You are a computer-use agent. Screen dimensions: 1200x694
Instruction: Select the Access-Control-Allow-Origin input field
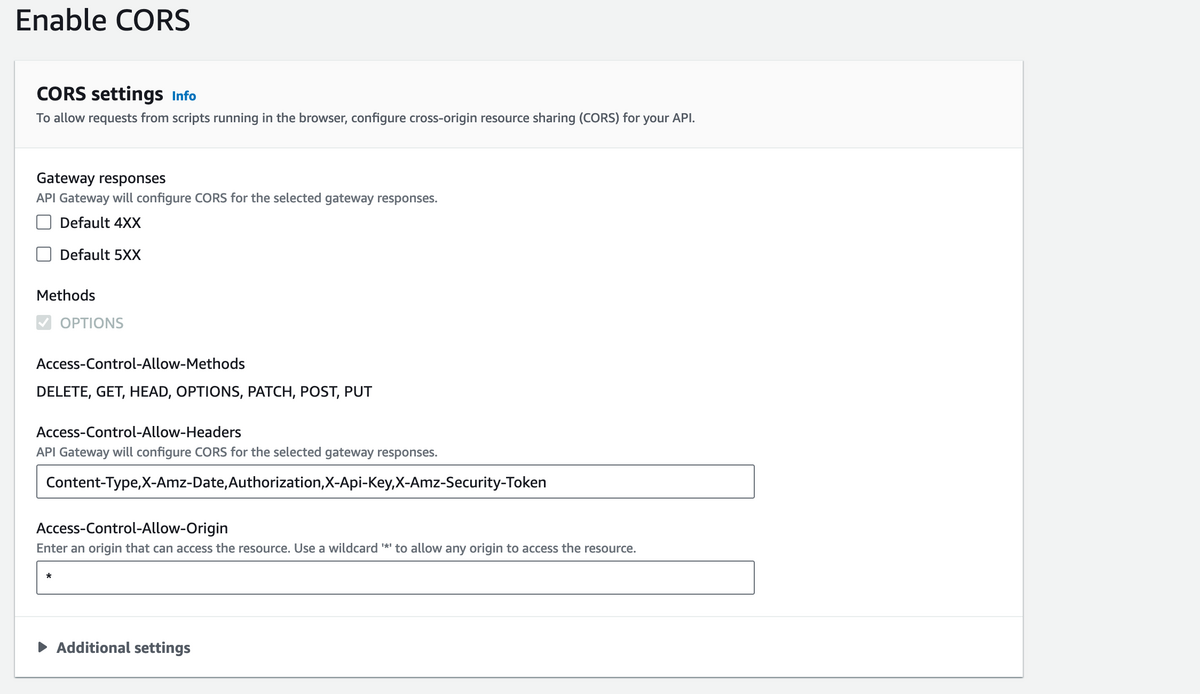[395, 577]
